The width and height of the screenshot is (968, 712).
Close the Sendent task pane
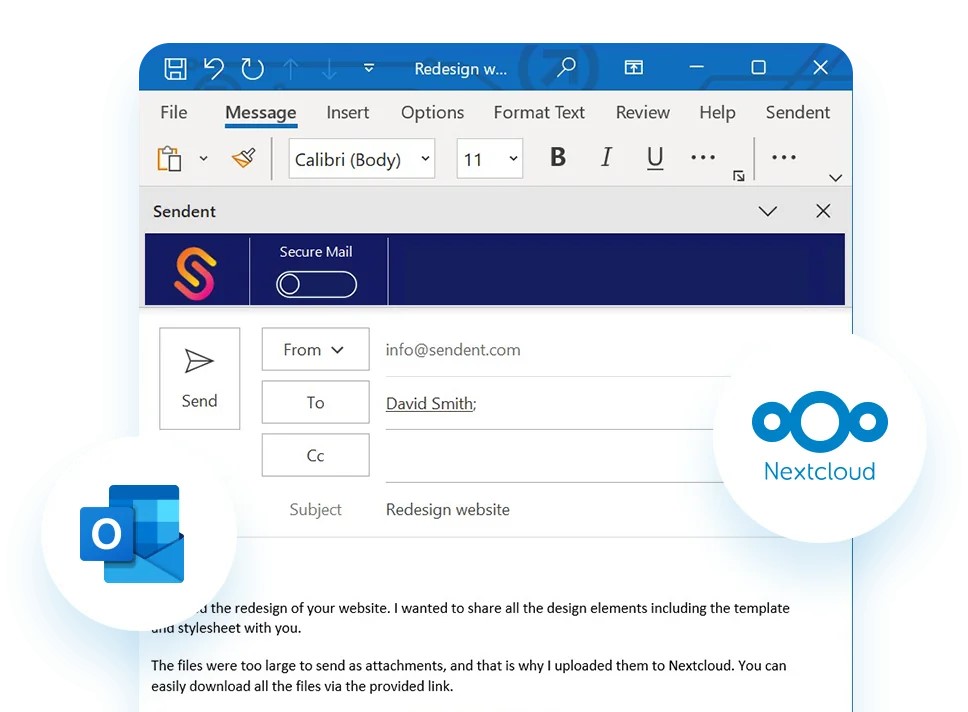[x=822, y=211]
